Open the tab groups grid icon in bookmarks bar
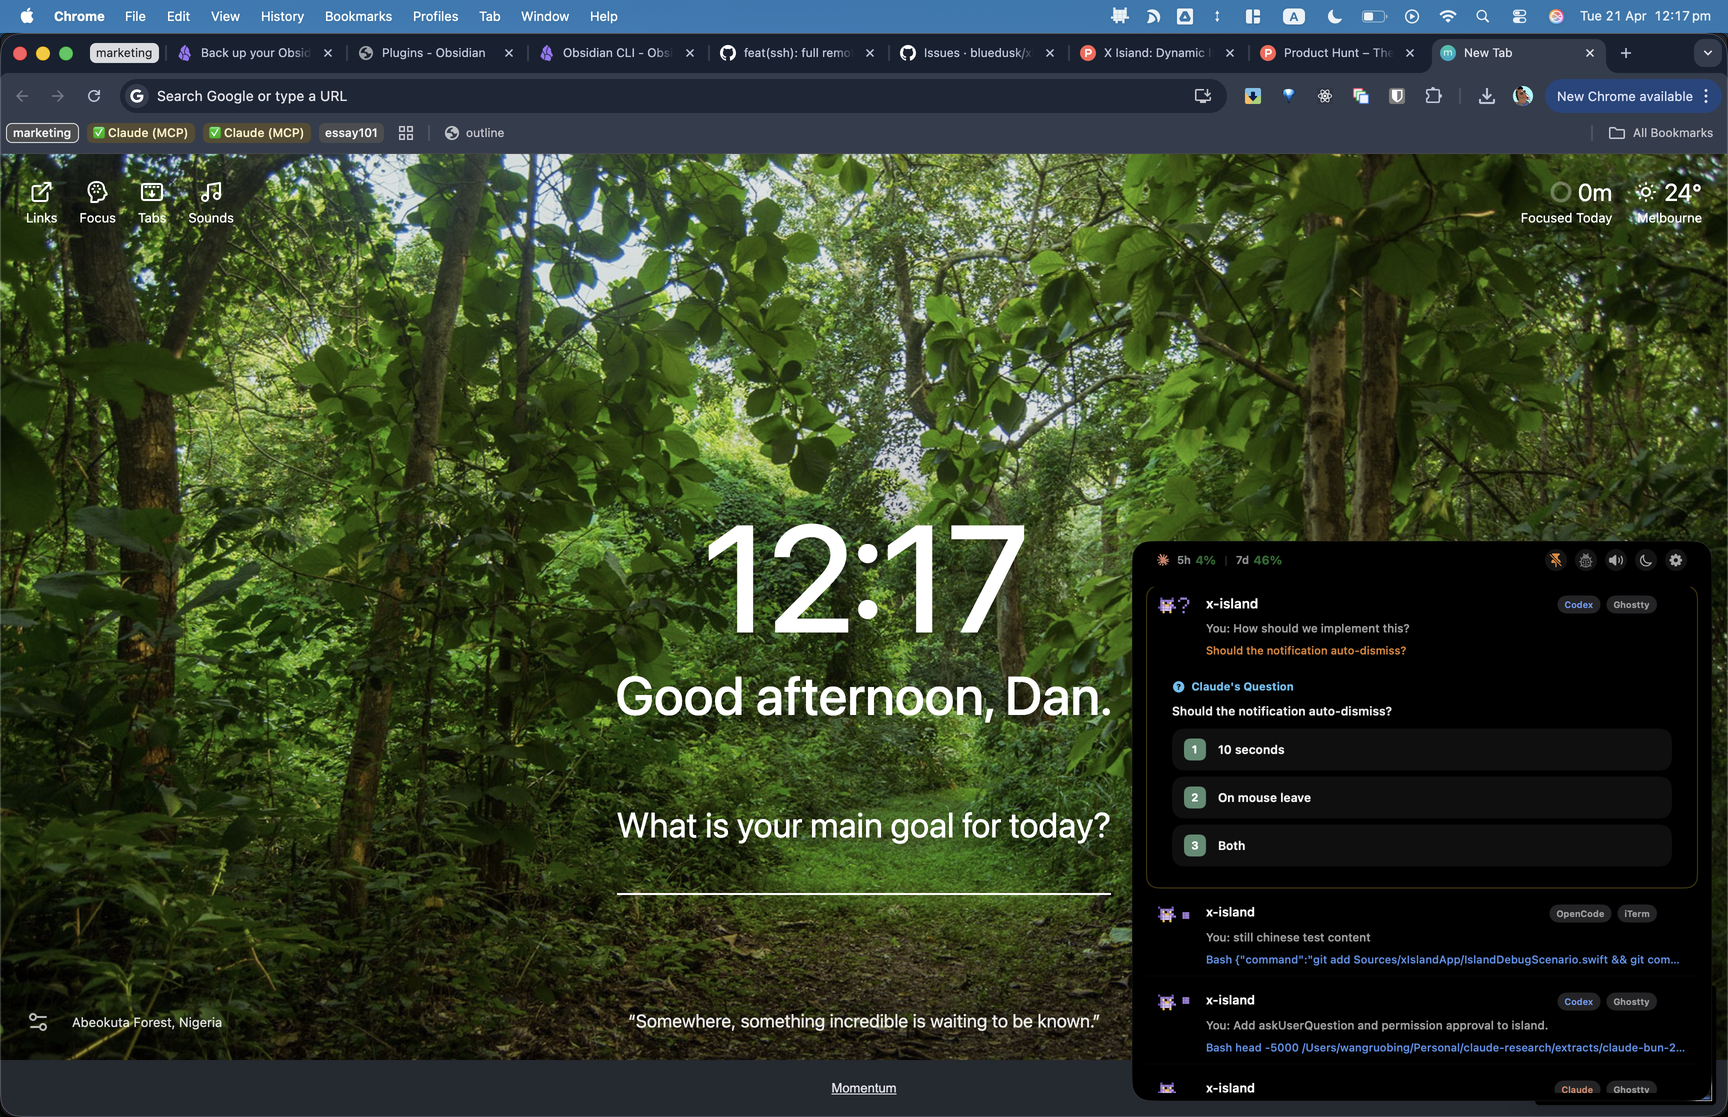1728x1117 pixels. click(x=406, y=133)
